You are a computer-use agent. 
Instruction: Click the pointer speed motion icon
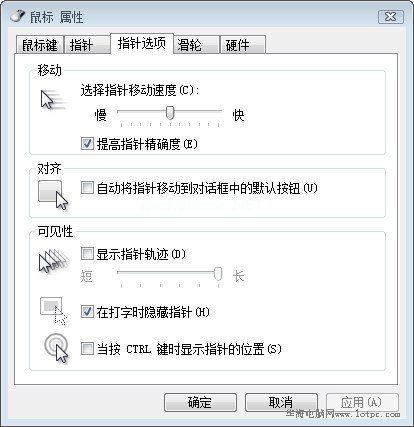tap(53, 99)
